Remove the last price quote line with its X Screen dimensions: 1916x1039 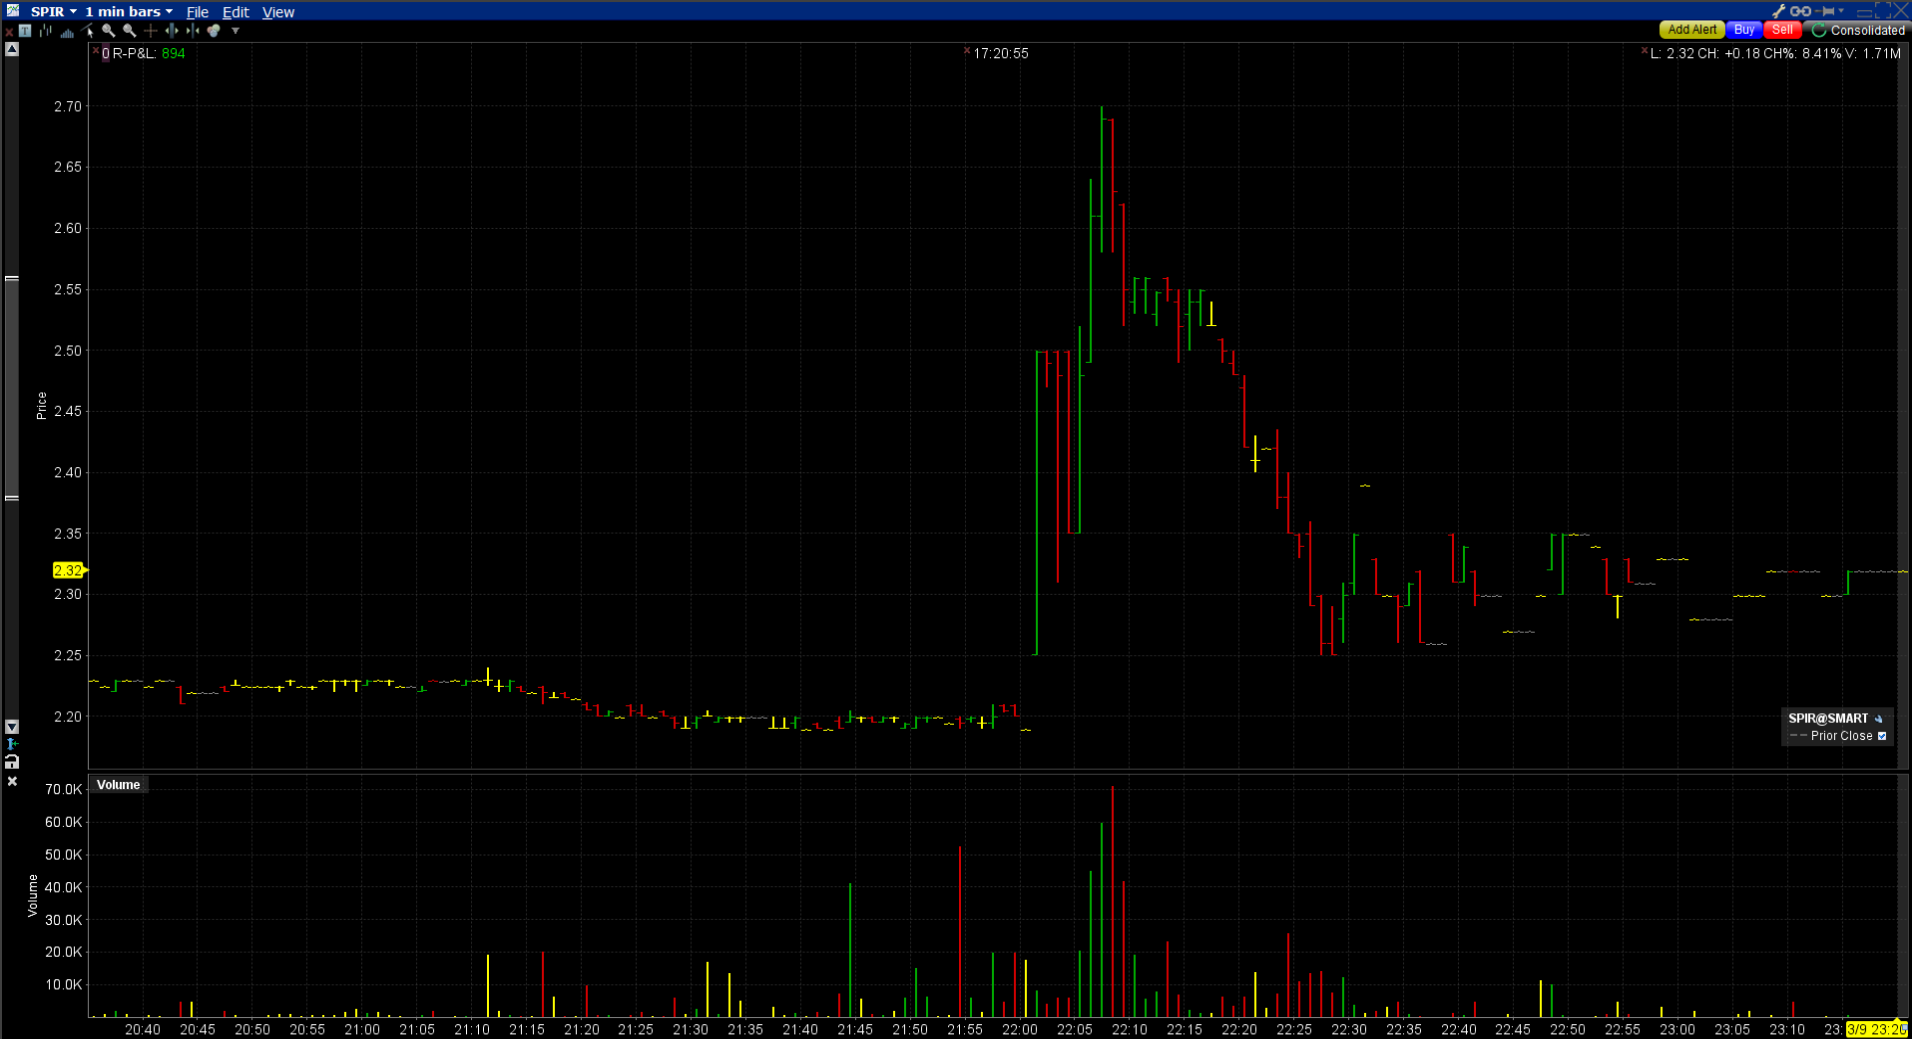click(x=1644, y=50)
